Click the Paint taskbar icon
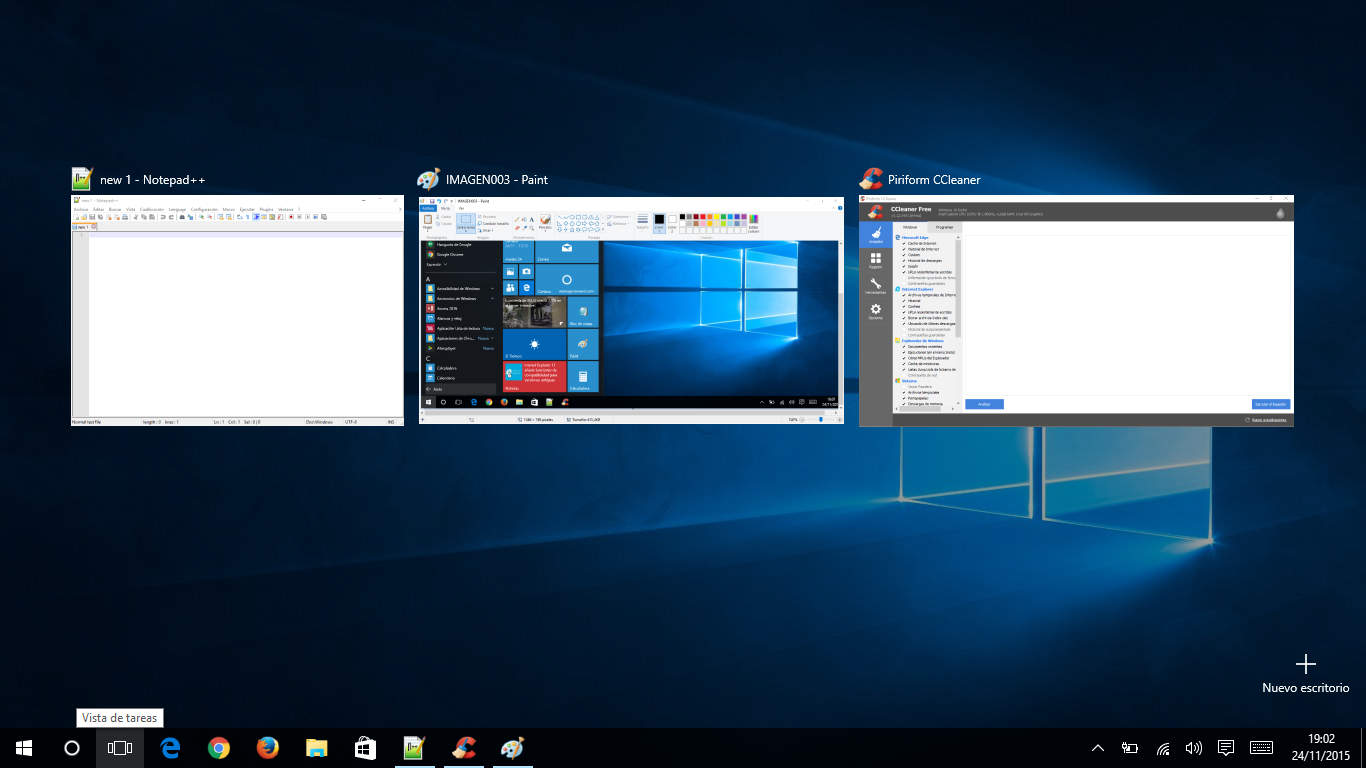 [512, 748]
